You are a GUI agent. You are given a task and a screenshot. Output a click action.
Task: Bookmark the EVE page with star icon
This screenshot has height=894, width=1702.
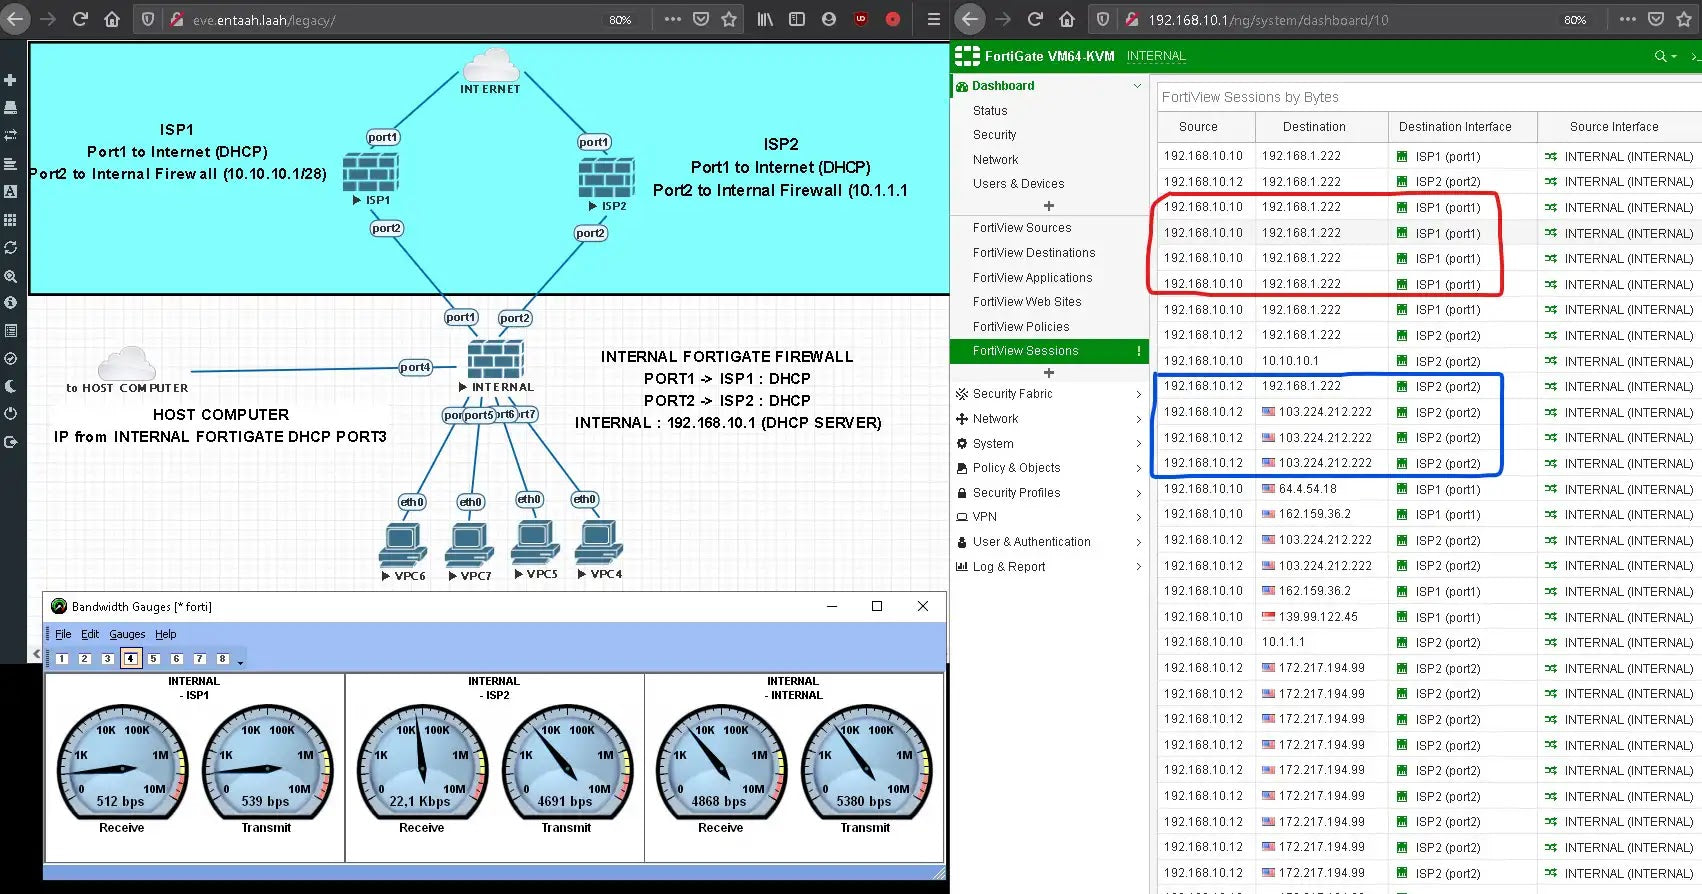tap(729, 19)
